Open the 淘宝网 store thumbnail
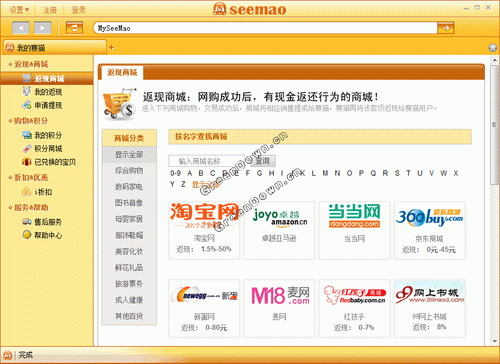Screen dimensions: 500x364 click(x=204, y=230)
